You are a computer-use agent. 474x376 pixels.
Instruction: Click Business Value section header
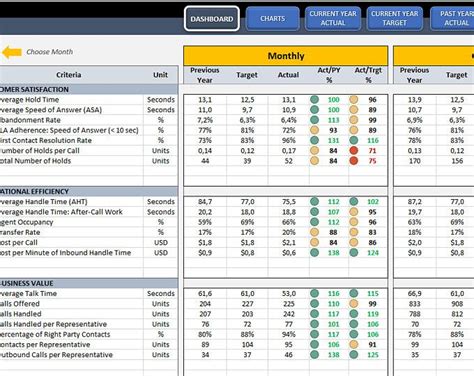[x=89, y=283]
